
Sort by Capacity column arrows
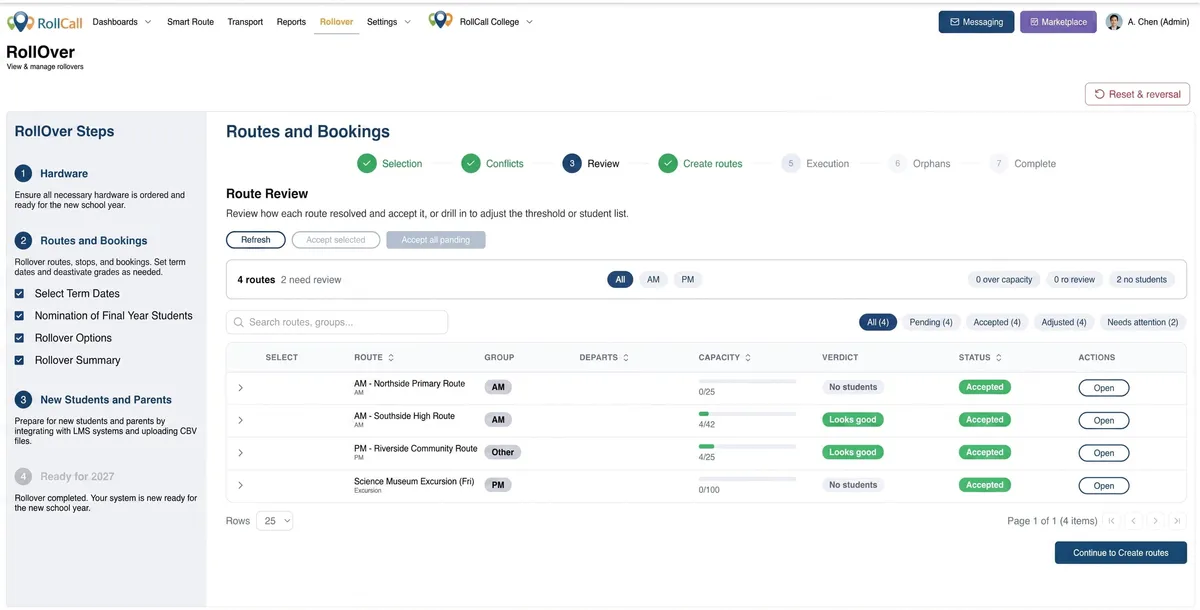[x=748, y=357]
